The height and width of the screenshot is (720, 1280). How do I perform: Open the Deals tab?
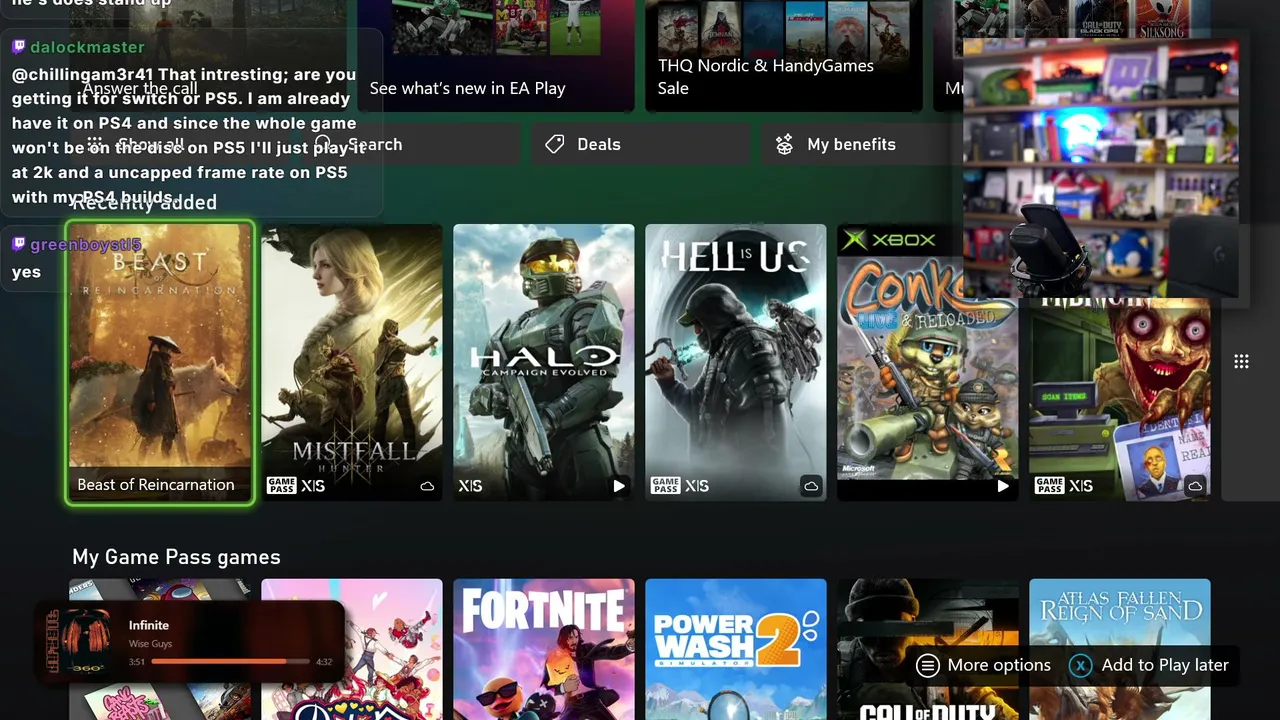pos(640,144)
